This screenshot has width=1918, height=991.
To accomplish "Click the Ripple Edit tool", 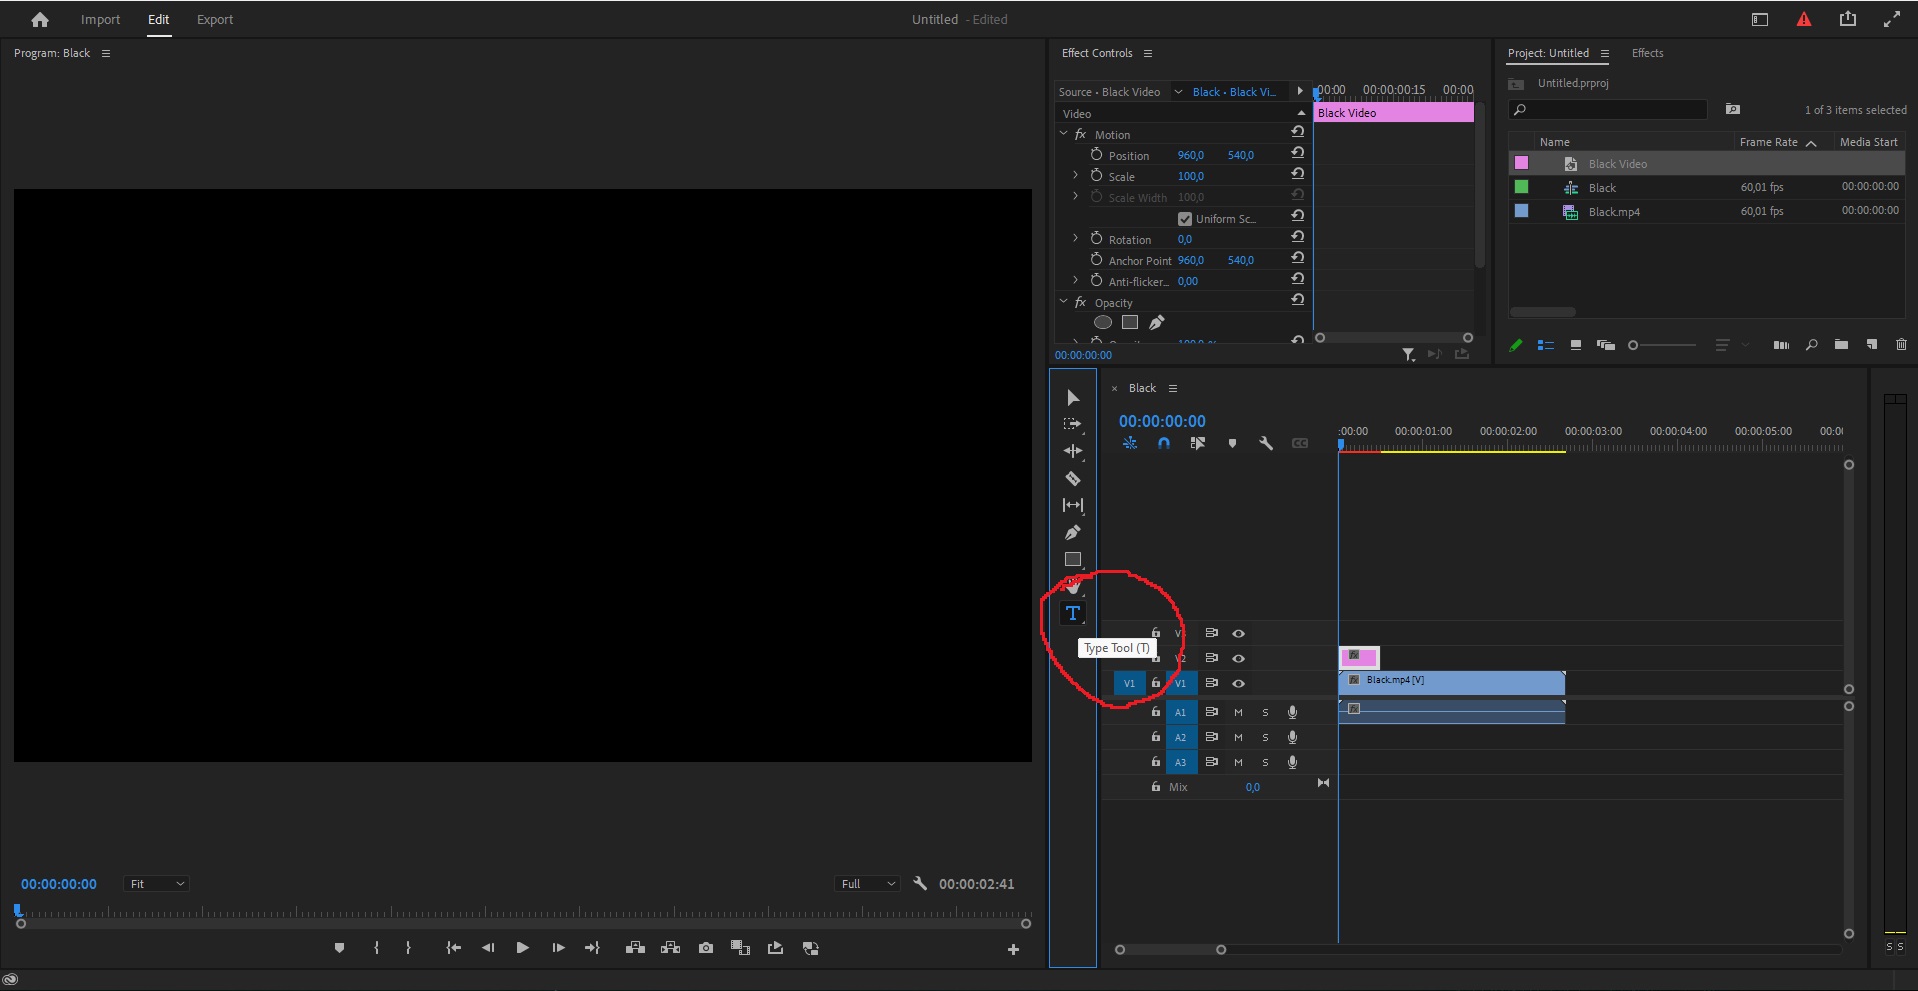I will click(x=1072, y=451).
